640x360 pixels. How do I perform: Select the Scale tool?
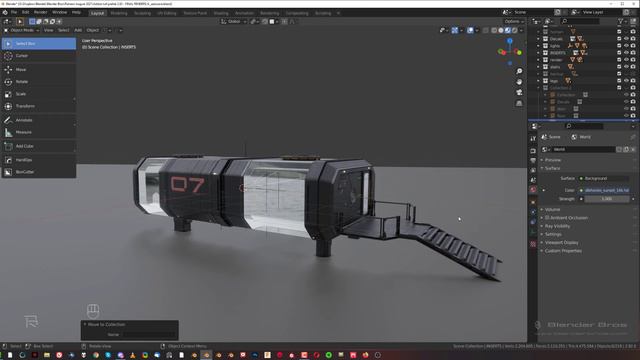tap(39, 94)
